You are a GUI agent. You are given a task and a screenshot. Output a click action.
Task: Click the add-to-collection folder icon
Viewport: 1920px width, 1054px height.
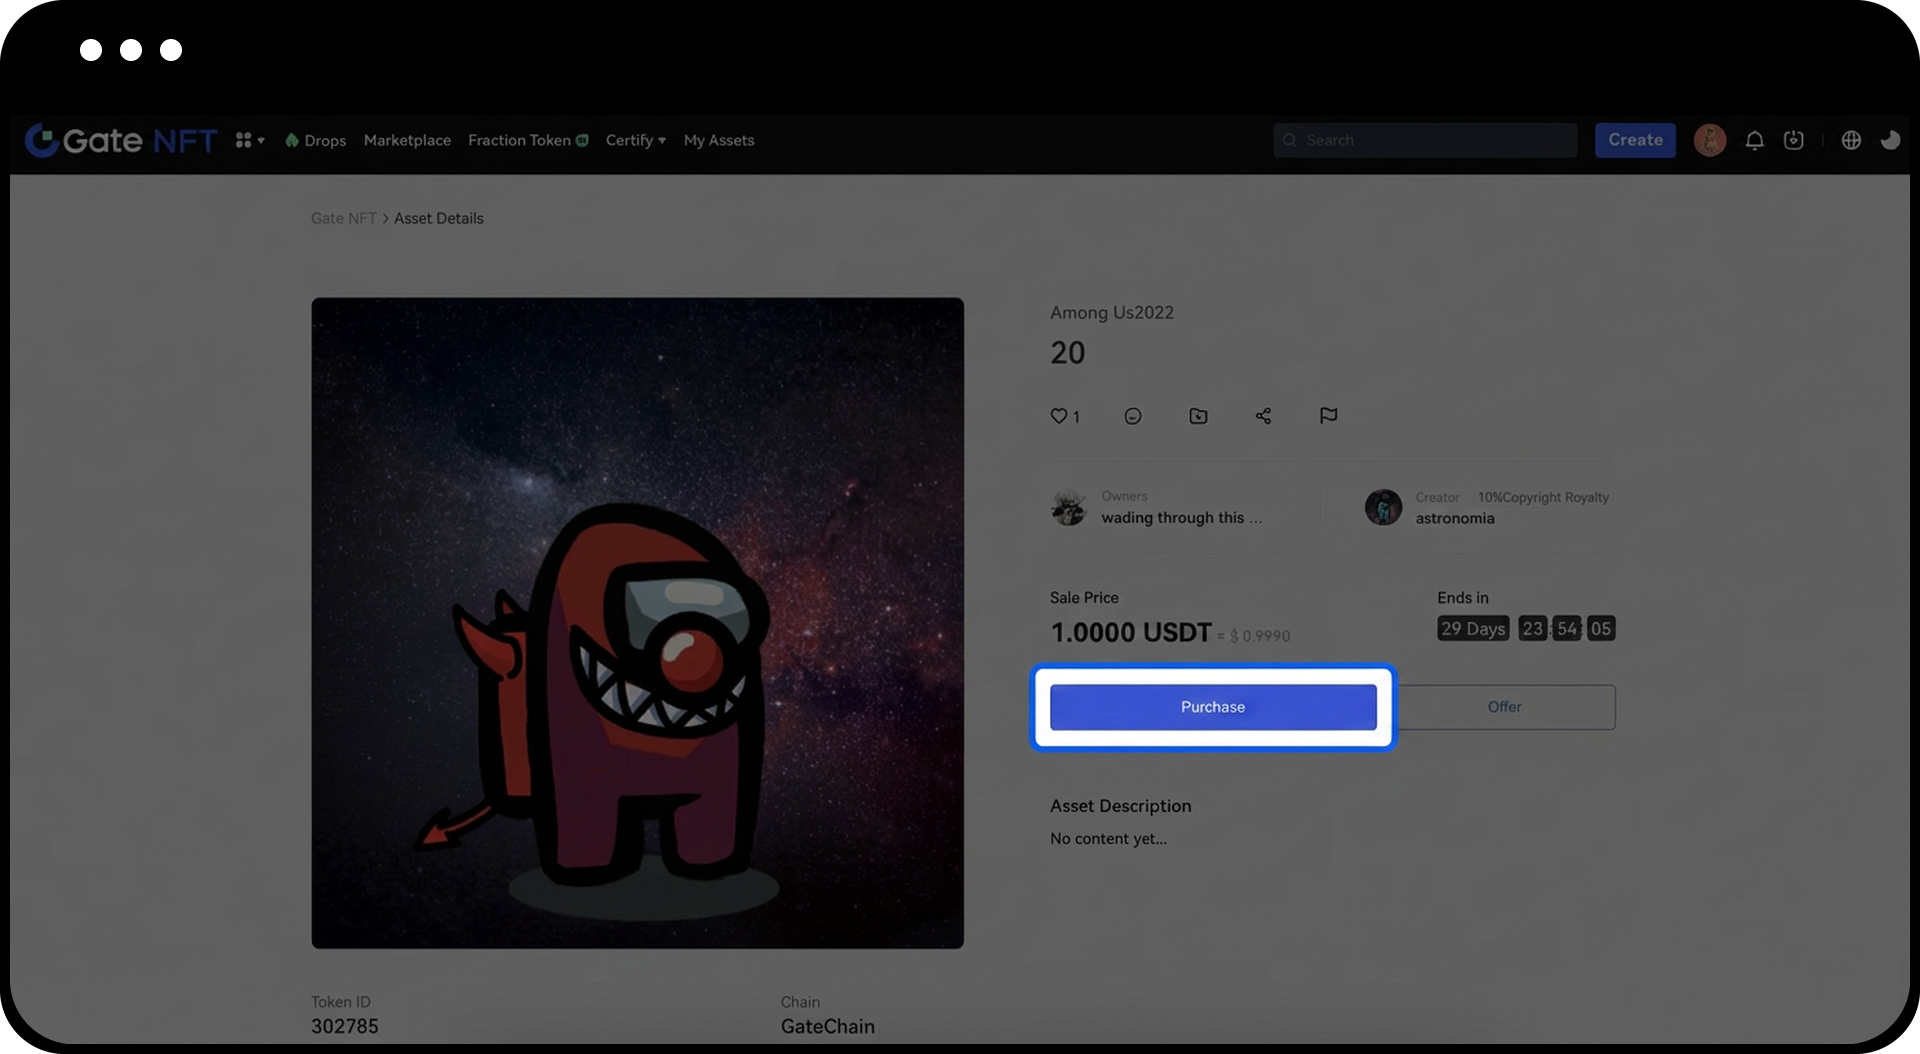tap(1198, 416)
